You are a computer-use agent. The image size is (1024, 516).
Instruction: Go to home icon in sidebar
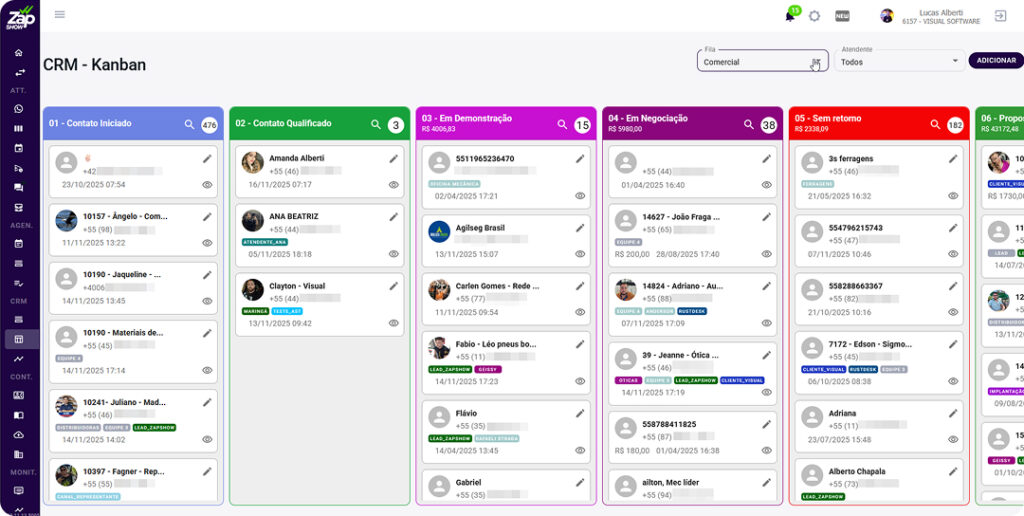tap(19, 53)
